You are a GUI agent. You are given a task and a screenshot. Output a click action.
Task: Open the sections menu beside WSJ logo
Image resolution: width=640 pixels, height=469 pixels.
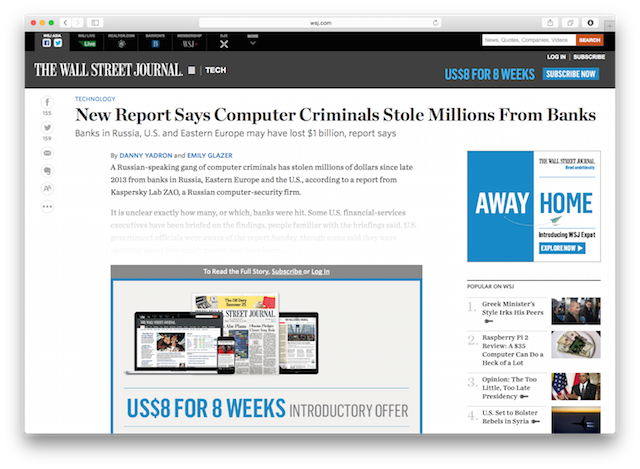pos(192,70)
